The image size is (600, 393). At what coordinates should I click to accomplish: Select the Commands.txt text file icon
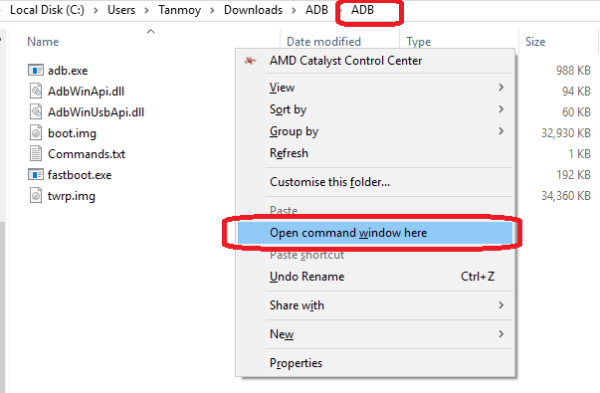tap(36, 153)
